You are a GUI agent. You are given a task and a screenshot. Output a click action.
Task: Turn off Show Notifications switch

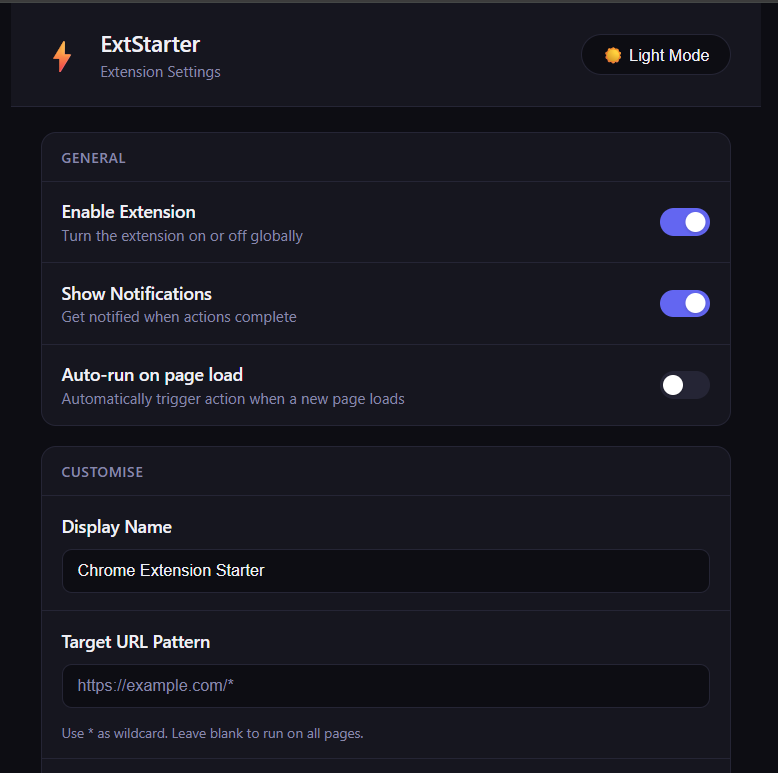pyautogui.click(x=684, y=303)
